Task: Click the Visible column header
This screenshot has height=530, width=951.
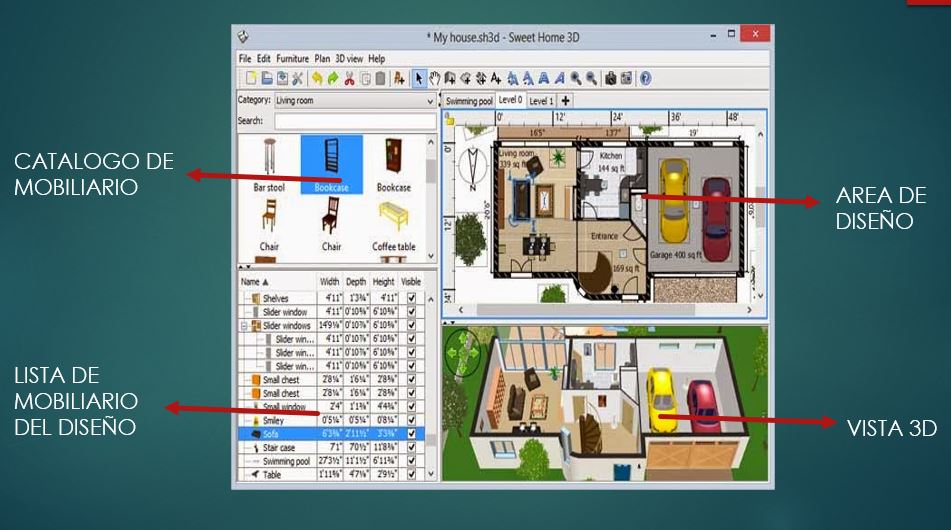Action: [x=411, y=282]
